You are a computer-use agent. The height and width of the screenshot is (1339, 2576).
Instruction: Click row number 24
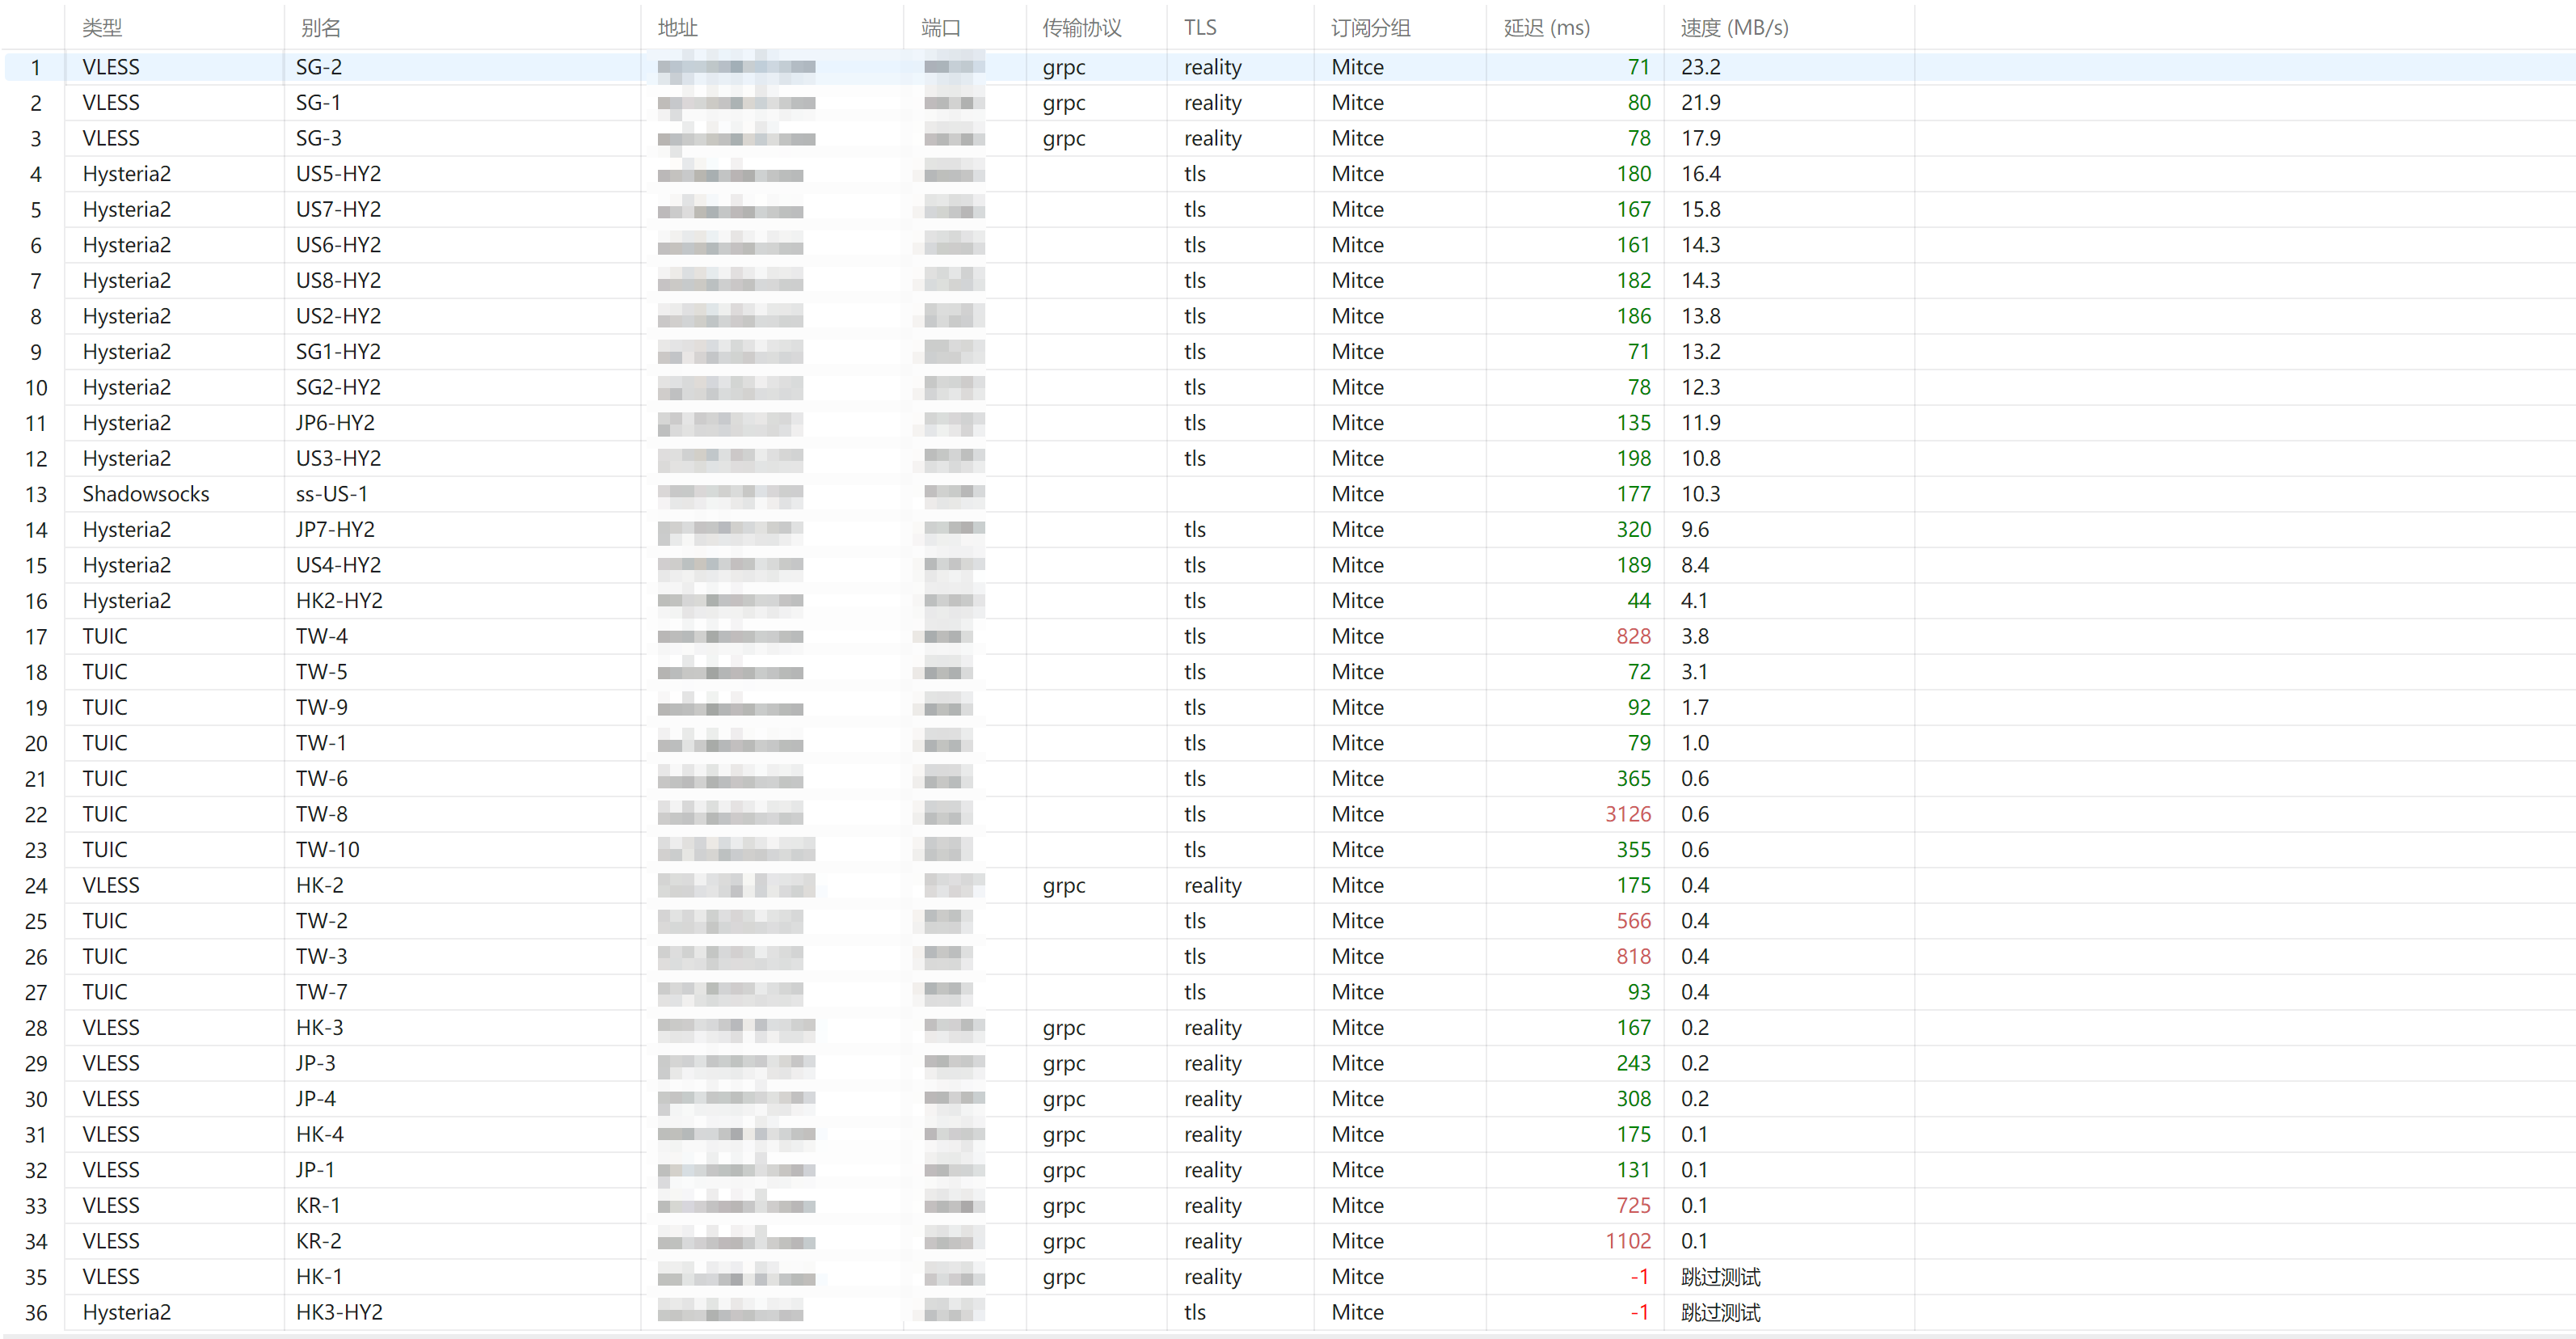click(36, 886)
